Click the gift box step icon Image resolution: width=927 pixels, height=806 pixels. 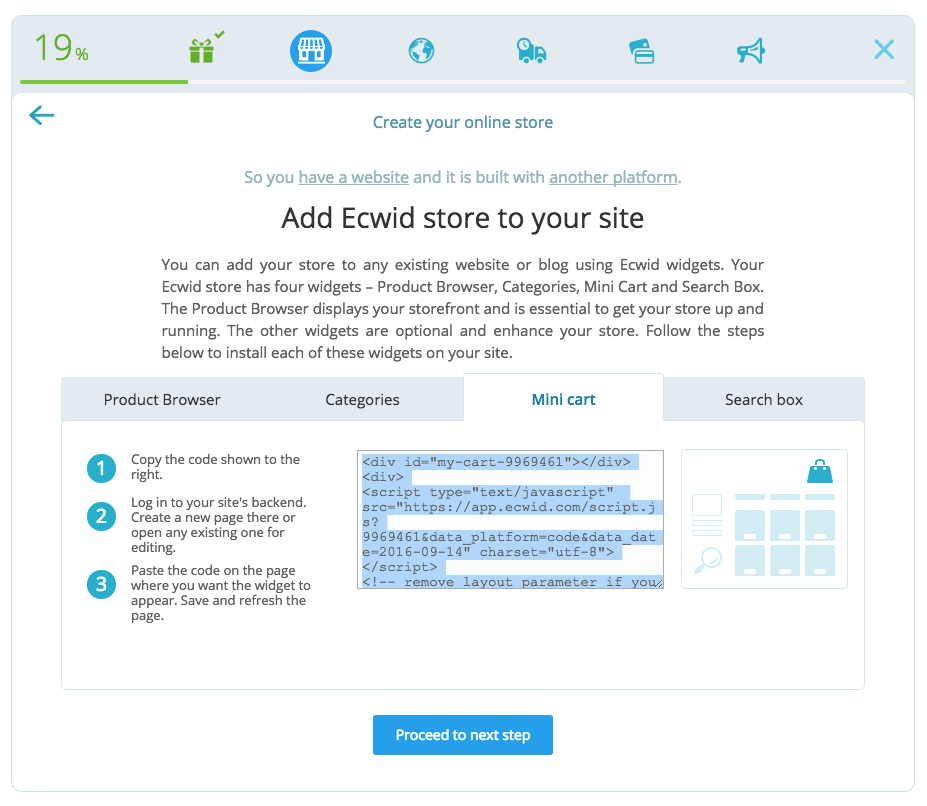coord(202,50)
